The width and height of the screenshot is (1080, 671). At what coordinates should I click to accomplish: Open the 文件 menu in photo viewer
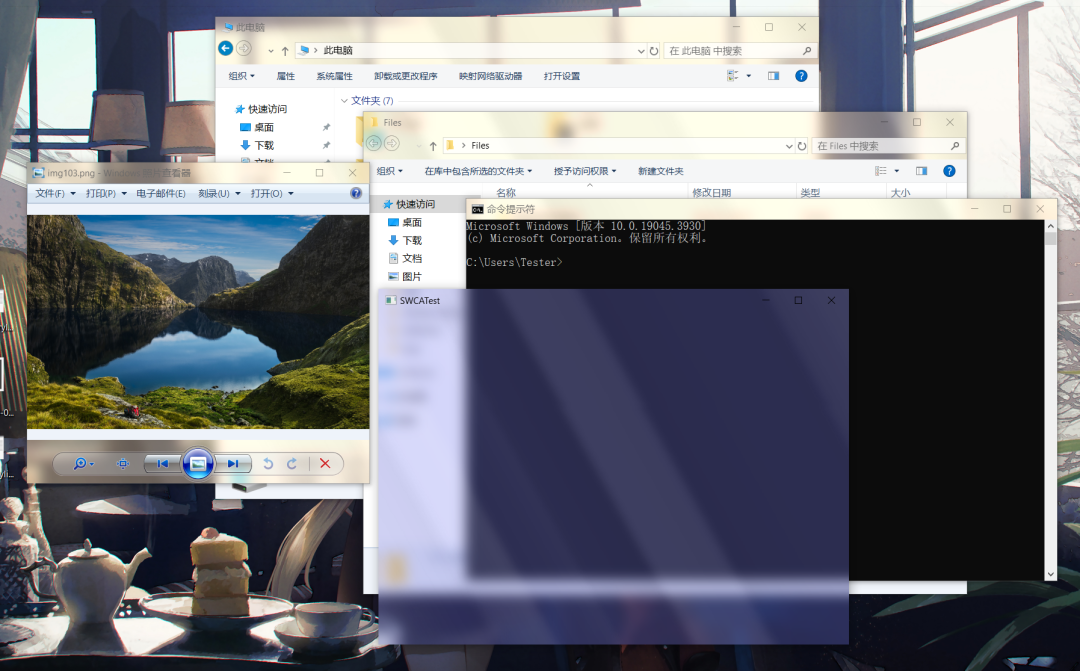[49, 193]
